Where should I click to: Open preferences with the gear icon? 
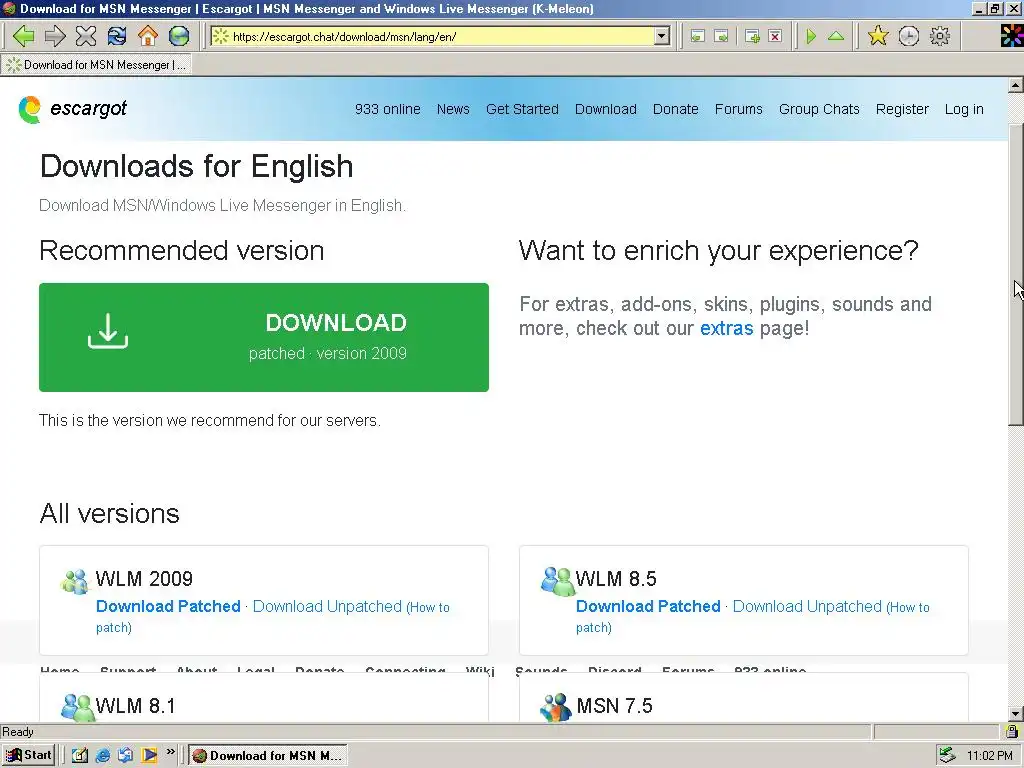pyautogui.click(x=940, y=36)
